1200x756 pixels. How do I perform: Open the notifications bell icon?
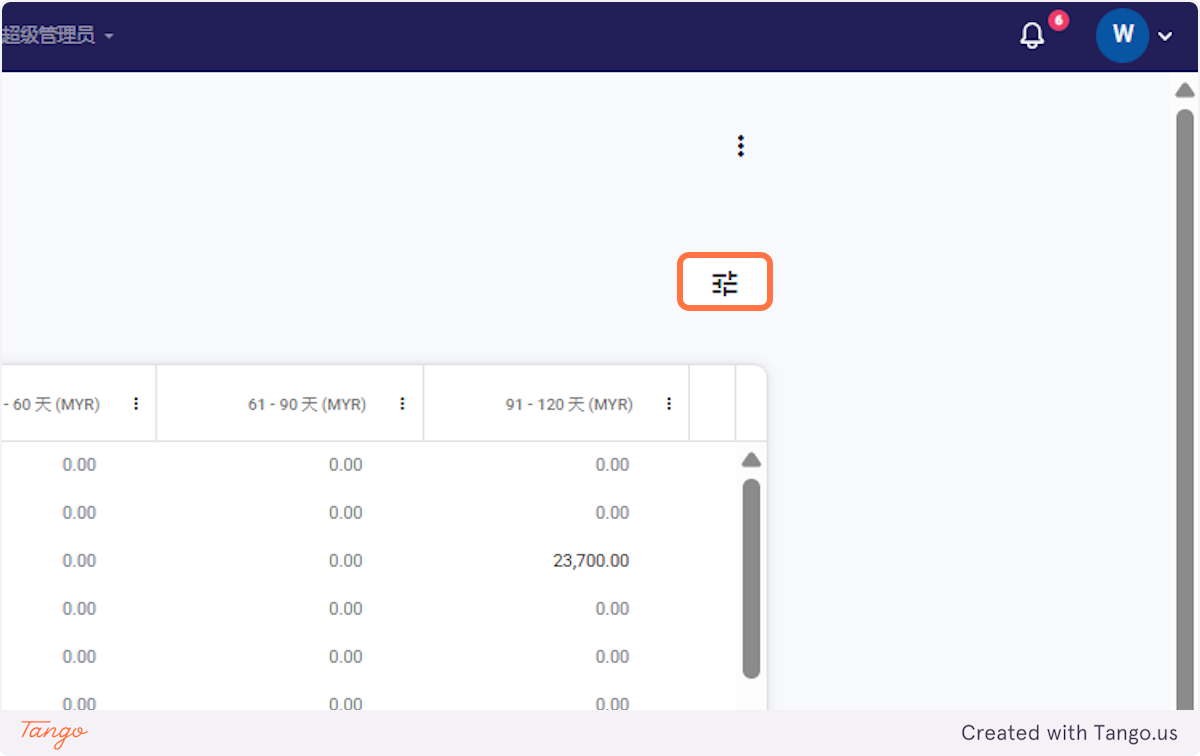pos(1031,37)
